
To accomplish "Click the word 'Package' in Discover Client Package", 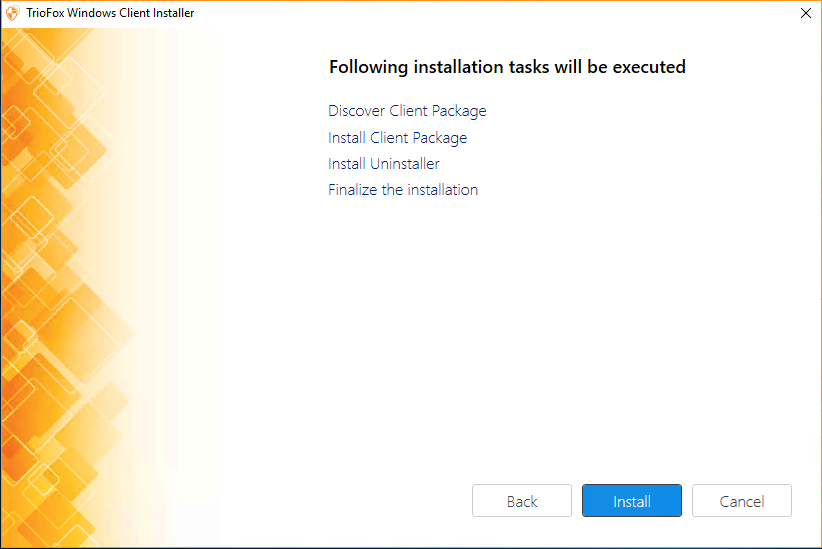I will tap(459, 111).
